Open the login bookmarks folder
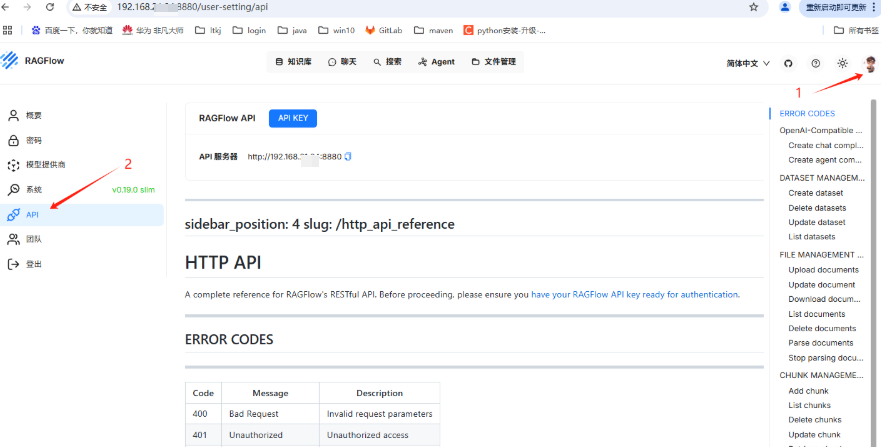This screenshot has height=447, width=881. [x=249, y=30]
